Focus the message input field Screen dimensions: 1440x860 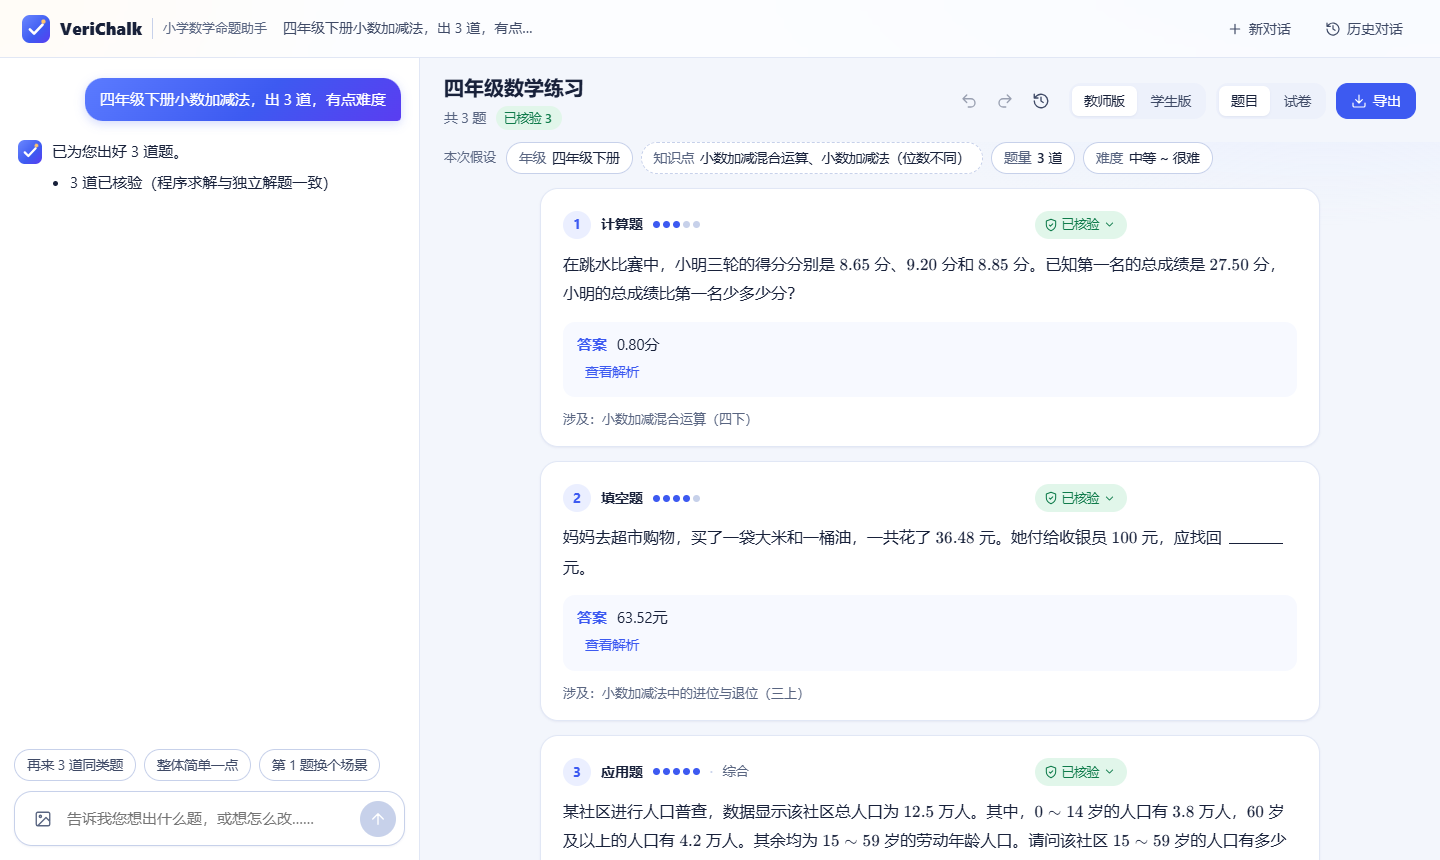207,819
